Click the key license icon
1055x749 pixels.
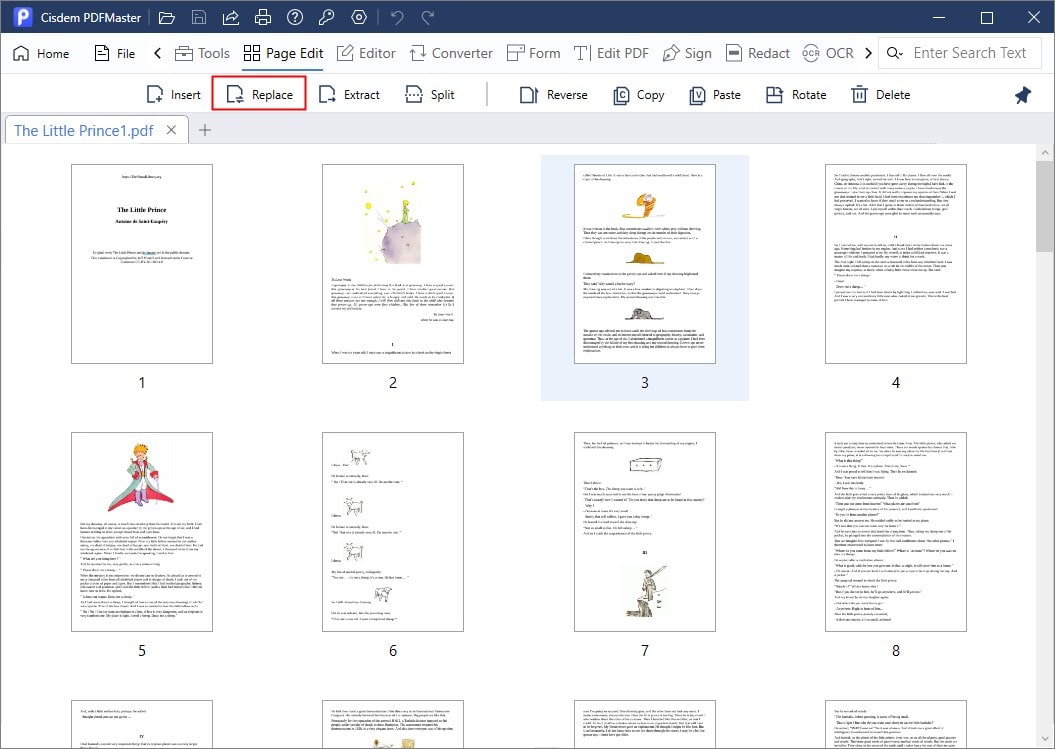[x=327, y=17]
